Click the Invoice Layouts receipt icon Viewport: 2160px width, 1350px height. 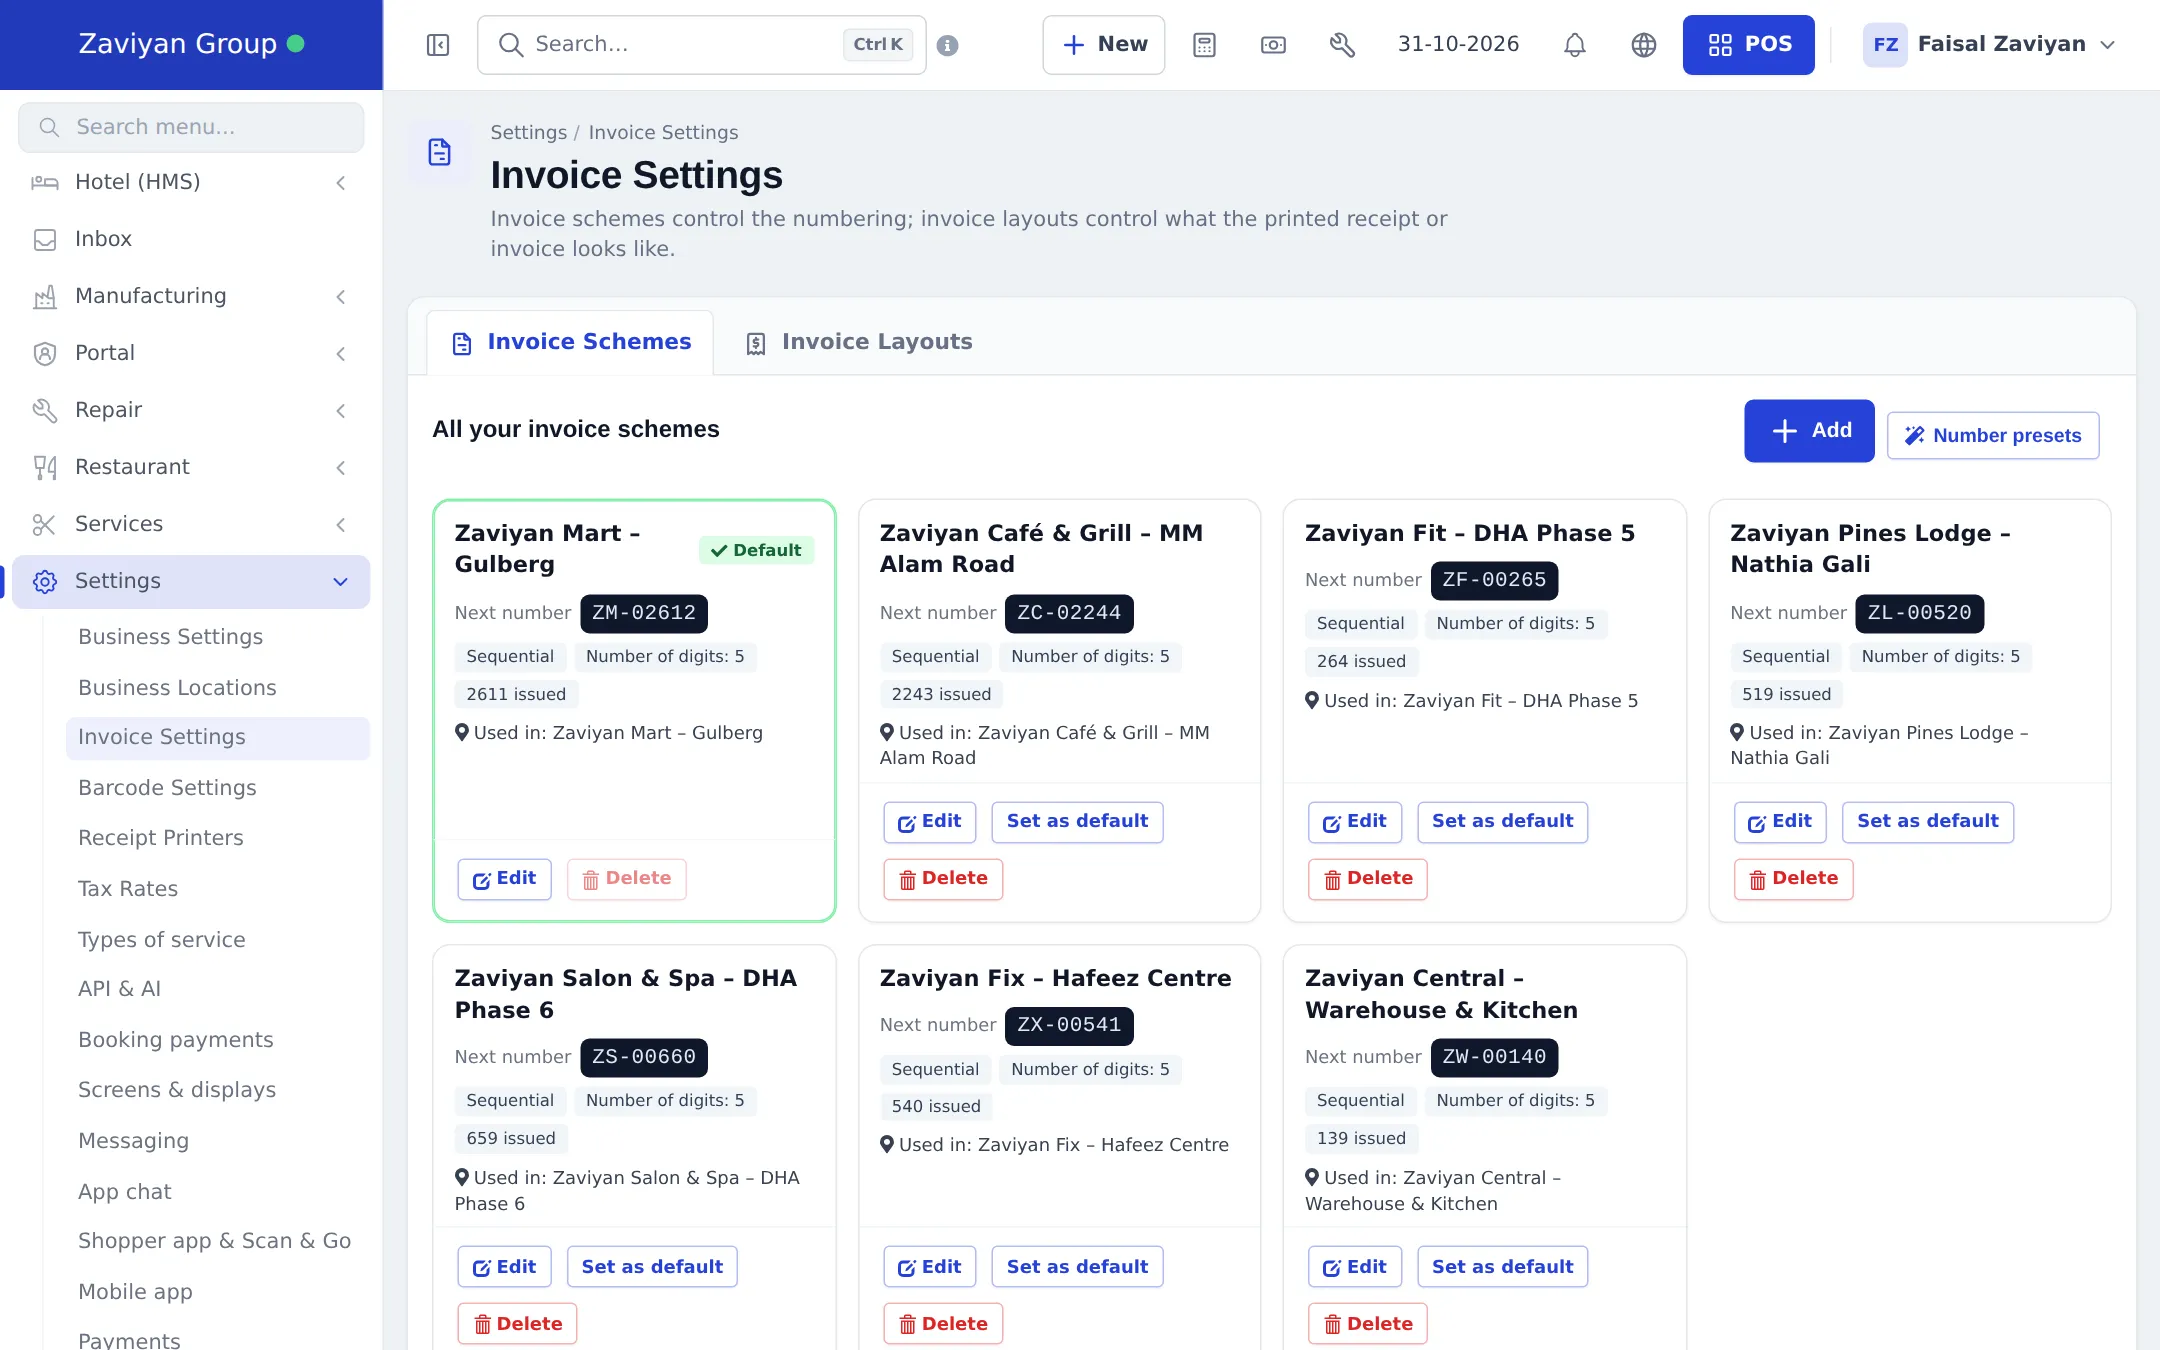756,344
